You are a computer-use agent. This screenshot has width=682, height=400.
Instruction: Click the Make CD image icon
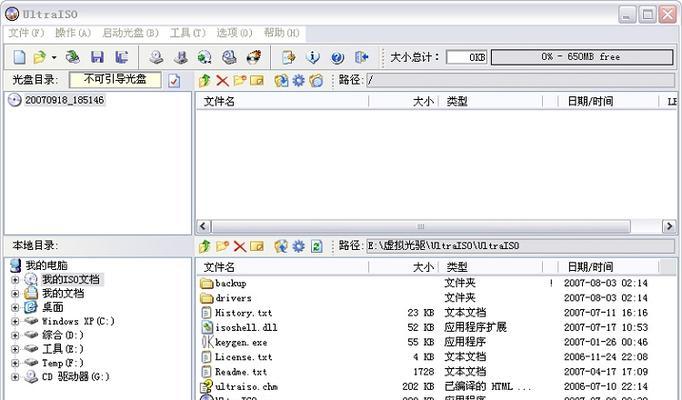click(156, 57)
